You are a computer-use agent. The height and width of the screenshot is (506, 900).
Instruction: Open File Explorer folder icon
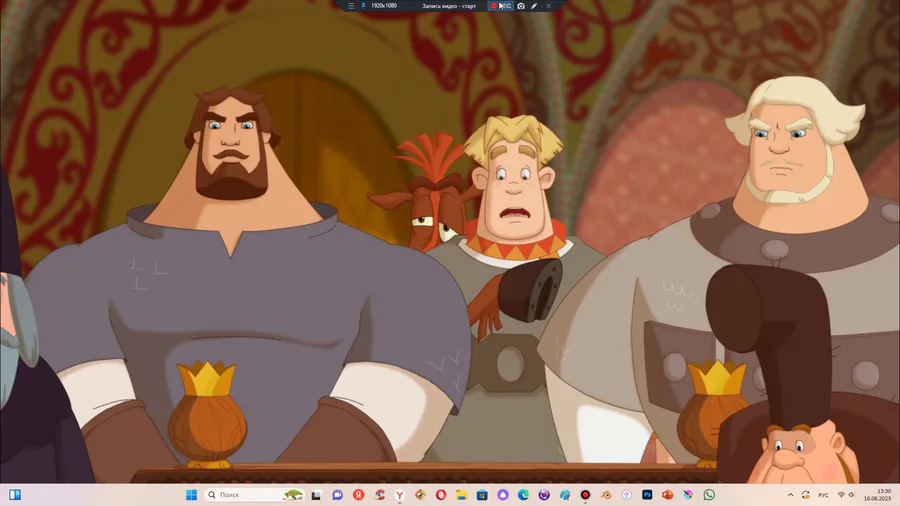coord(461,495)
